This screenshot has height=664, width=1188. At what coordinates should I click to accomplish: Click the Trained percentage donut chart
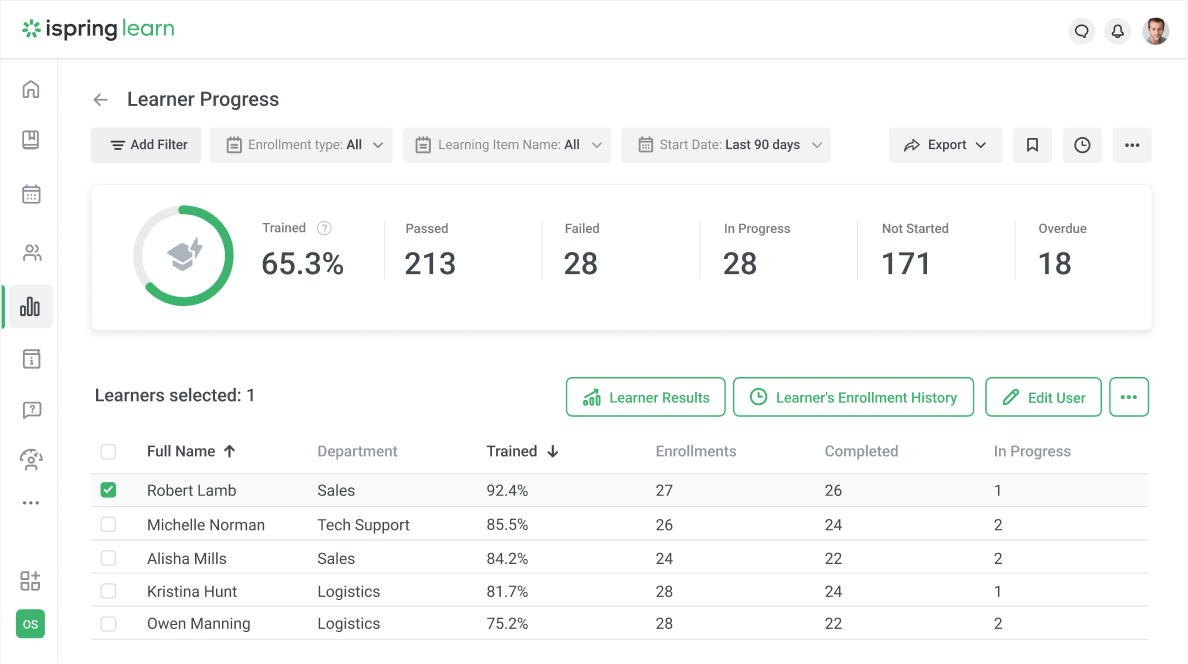(183, 255)
